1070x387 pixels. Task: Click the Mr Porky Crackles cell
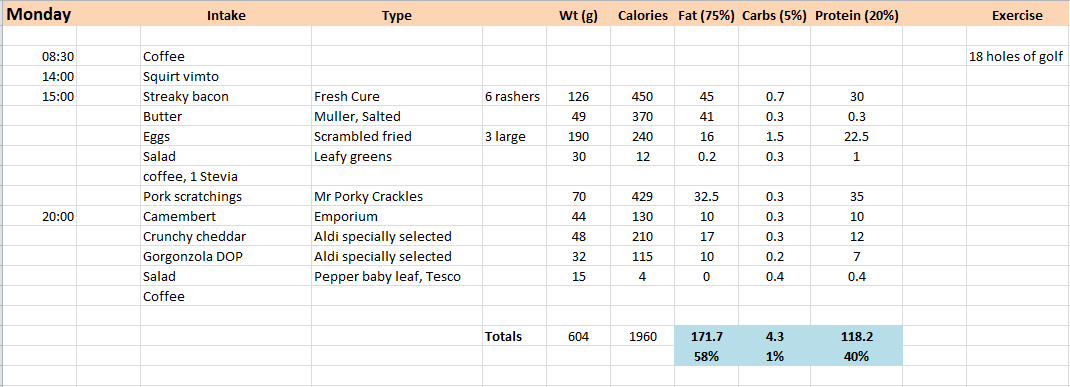tap(396, 197)
